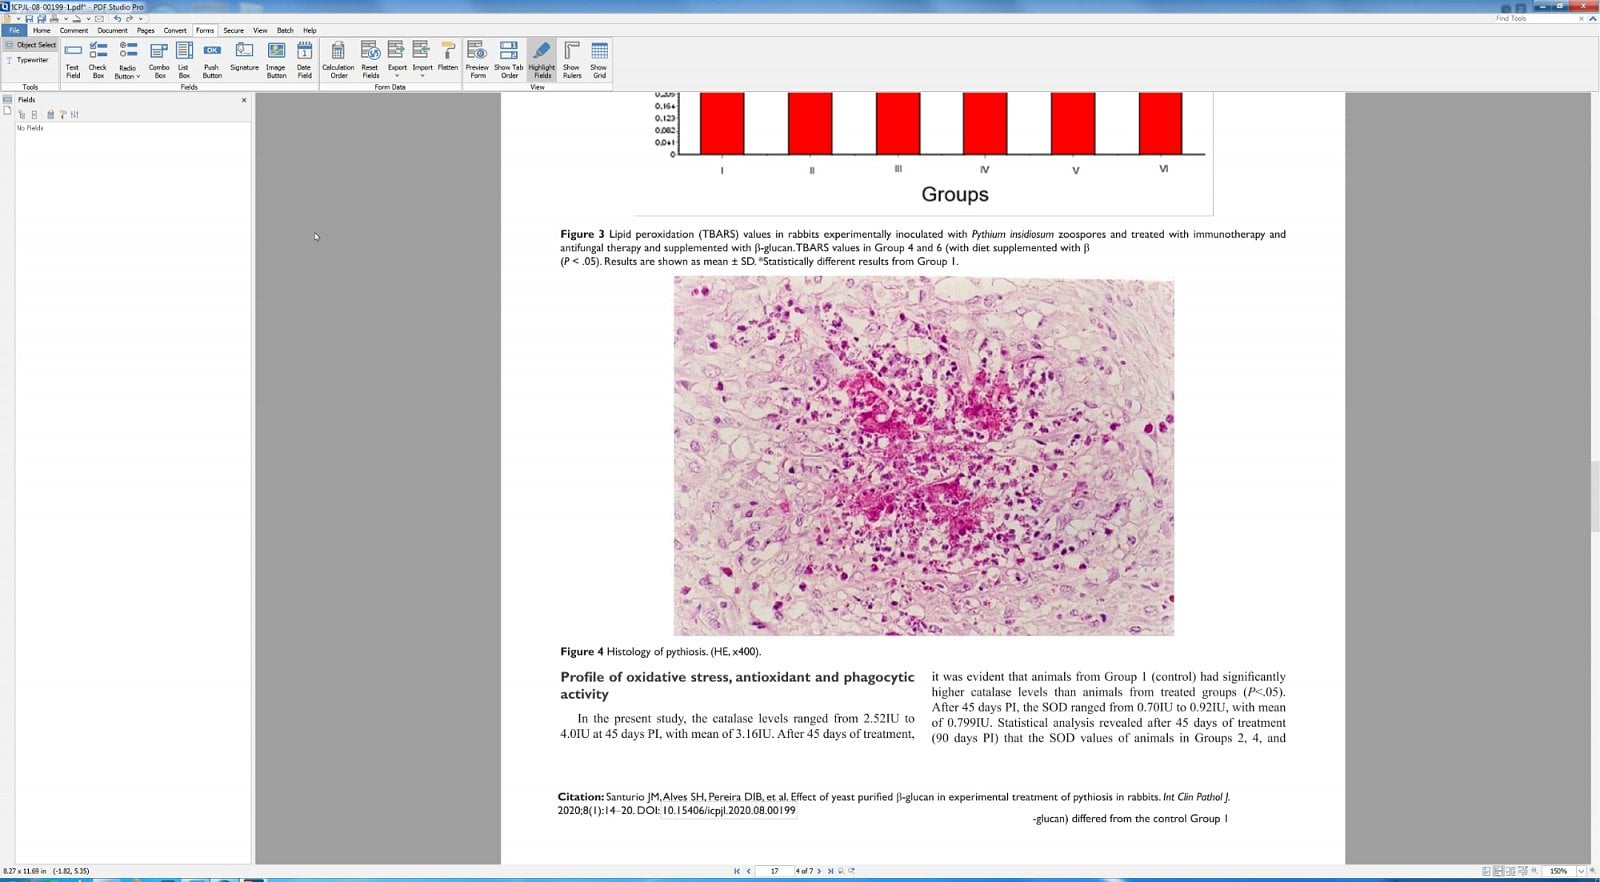Select the Check Box form tool

(98, 60)
